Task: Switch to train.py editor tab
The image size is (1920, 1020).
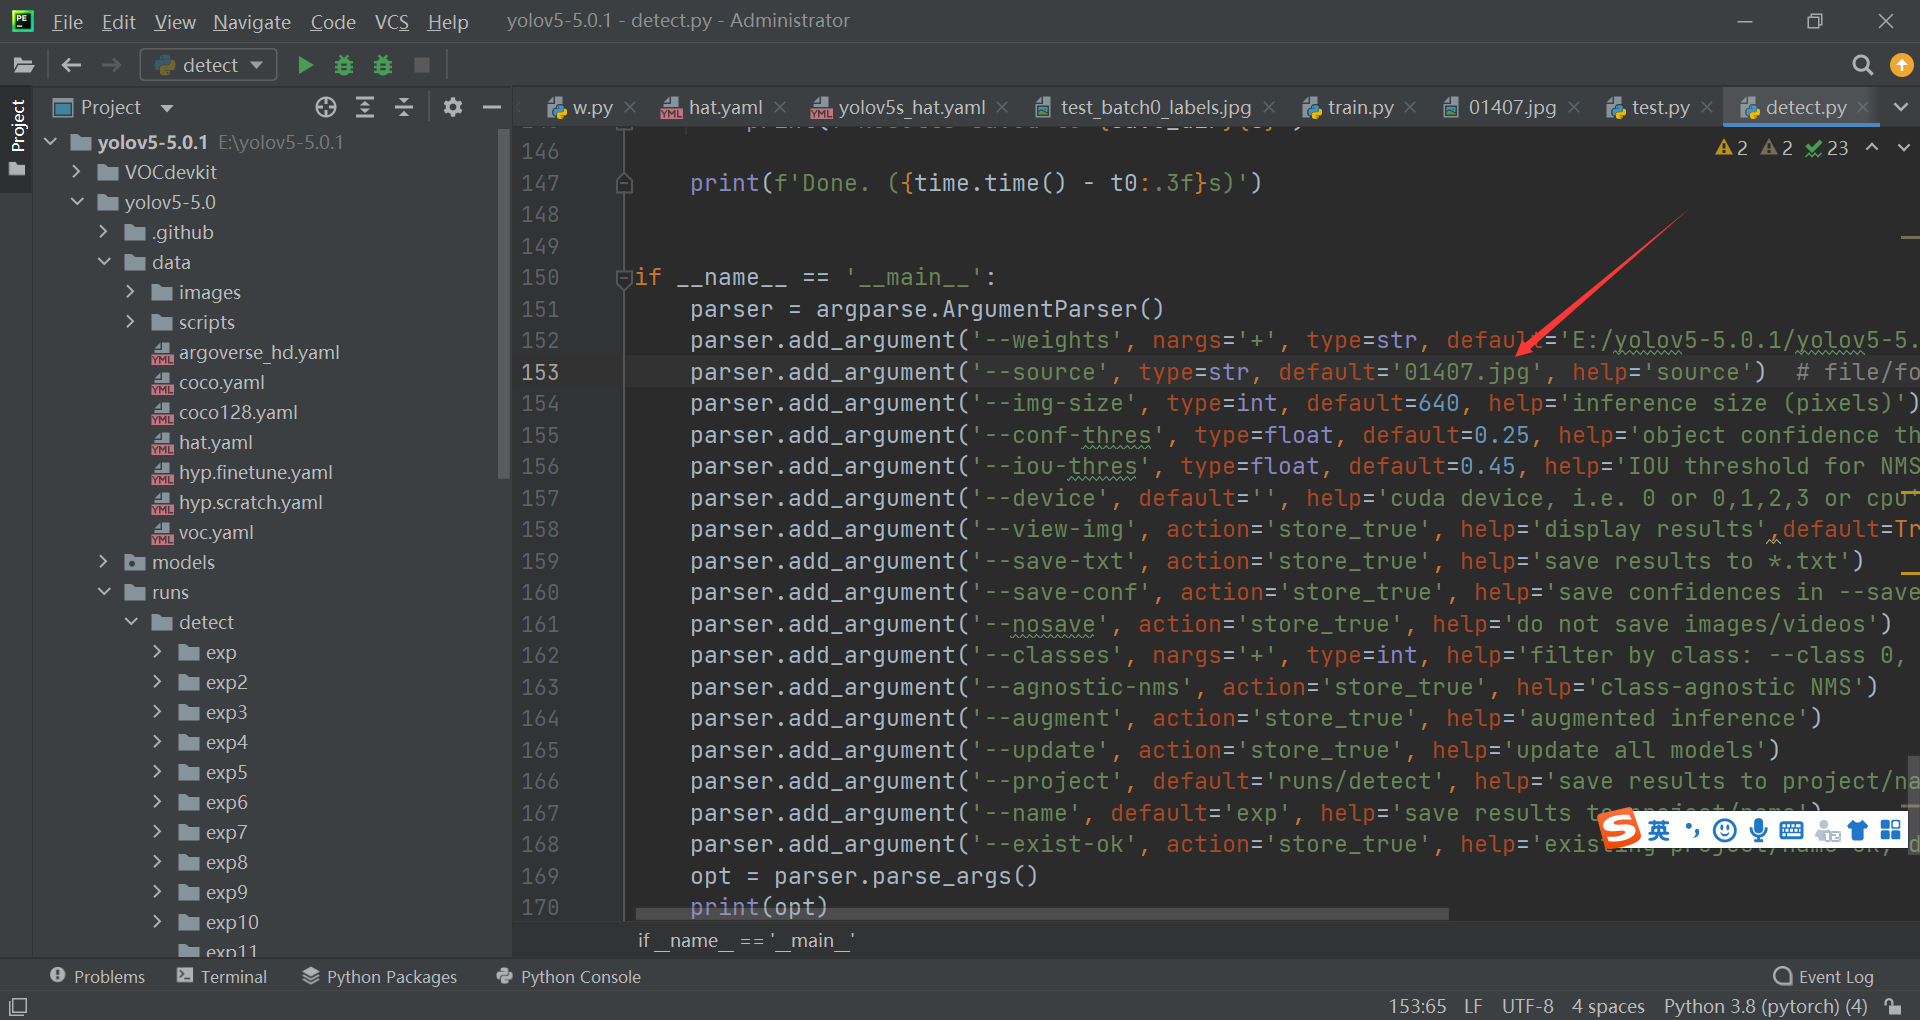Action: coord(1360,107)
